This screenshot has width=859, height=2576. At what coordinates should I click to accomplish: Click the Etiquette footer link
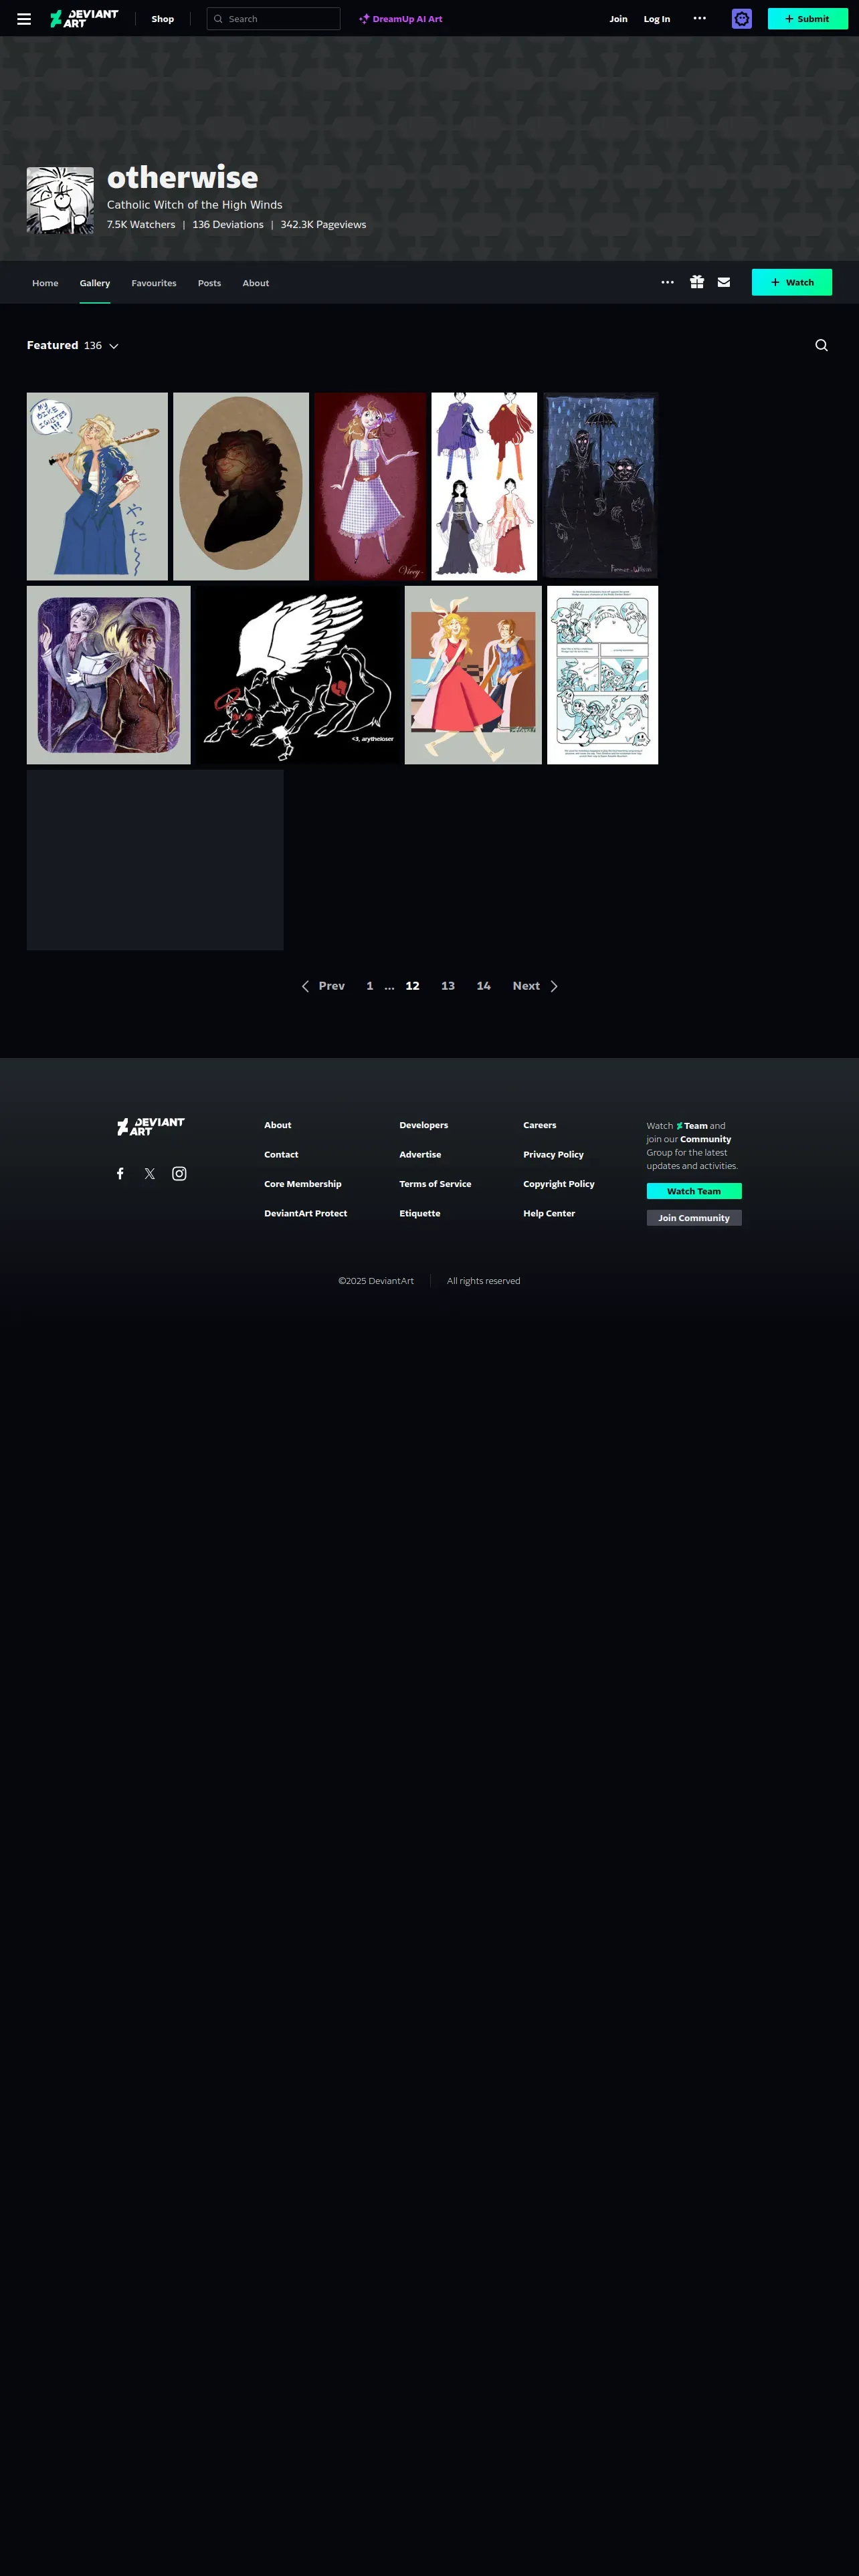[420, 1214]
